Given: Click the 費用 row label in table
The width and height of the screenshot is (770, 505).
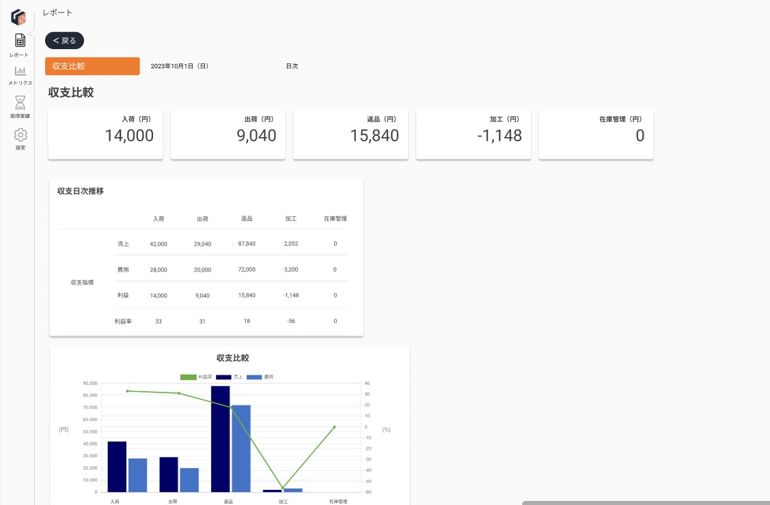Looking at the screenshot, I should click(123, 270).
